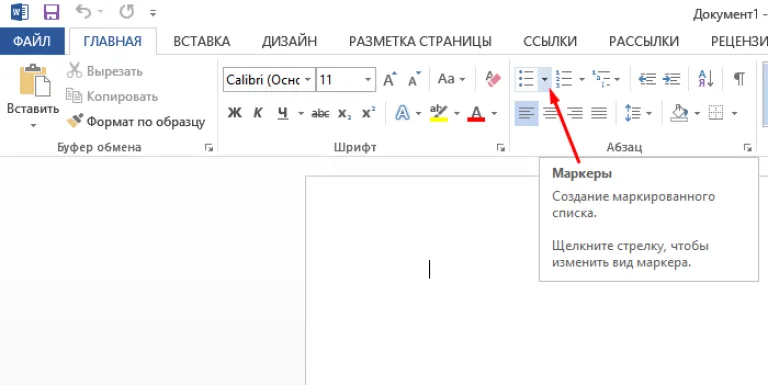Click the bullets list icon

click(x=527, y=79)
